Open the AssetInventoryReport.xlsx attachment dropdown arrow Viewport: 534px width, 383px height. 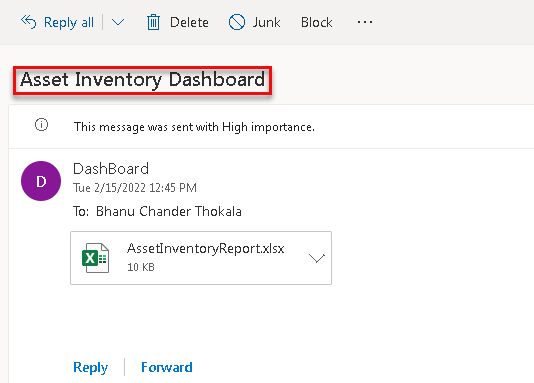[x=317, y=258]
